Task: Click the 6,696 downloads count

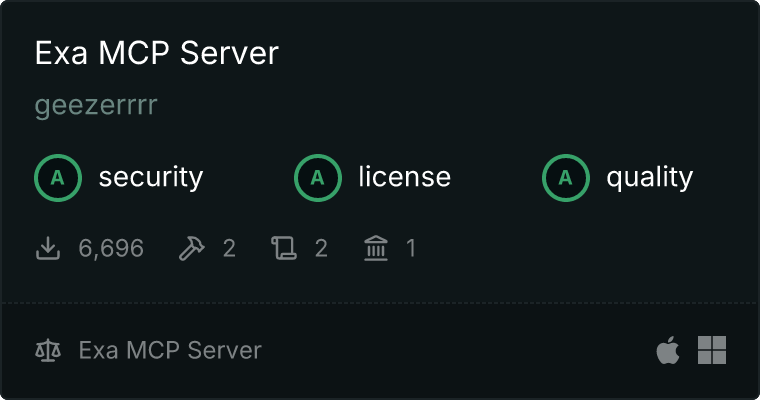Action: pos(111,248)
